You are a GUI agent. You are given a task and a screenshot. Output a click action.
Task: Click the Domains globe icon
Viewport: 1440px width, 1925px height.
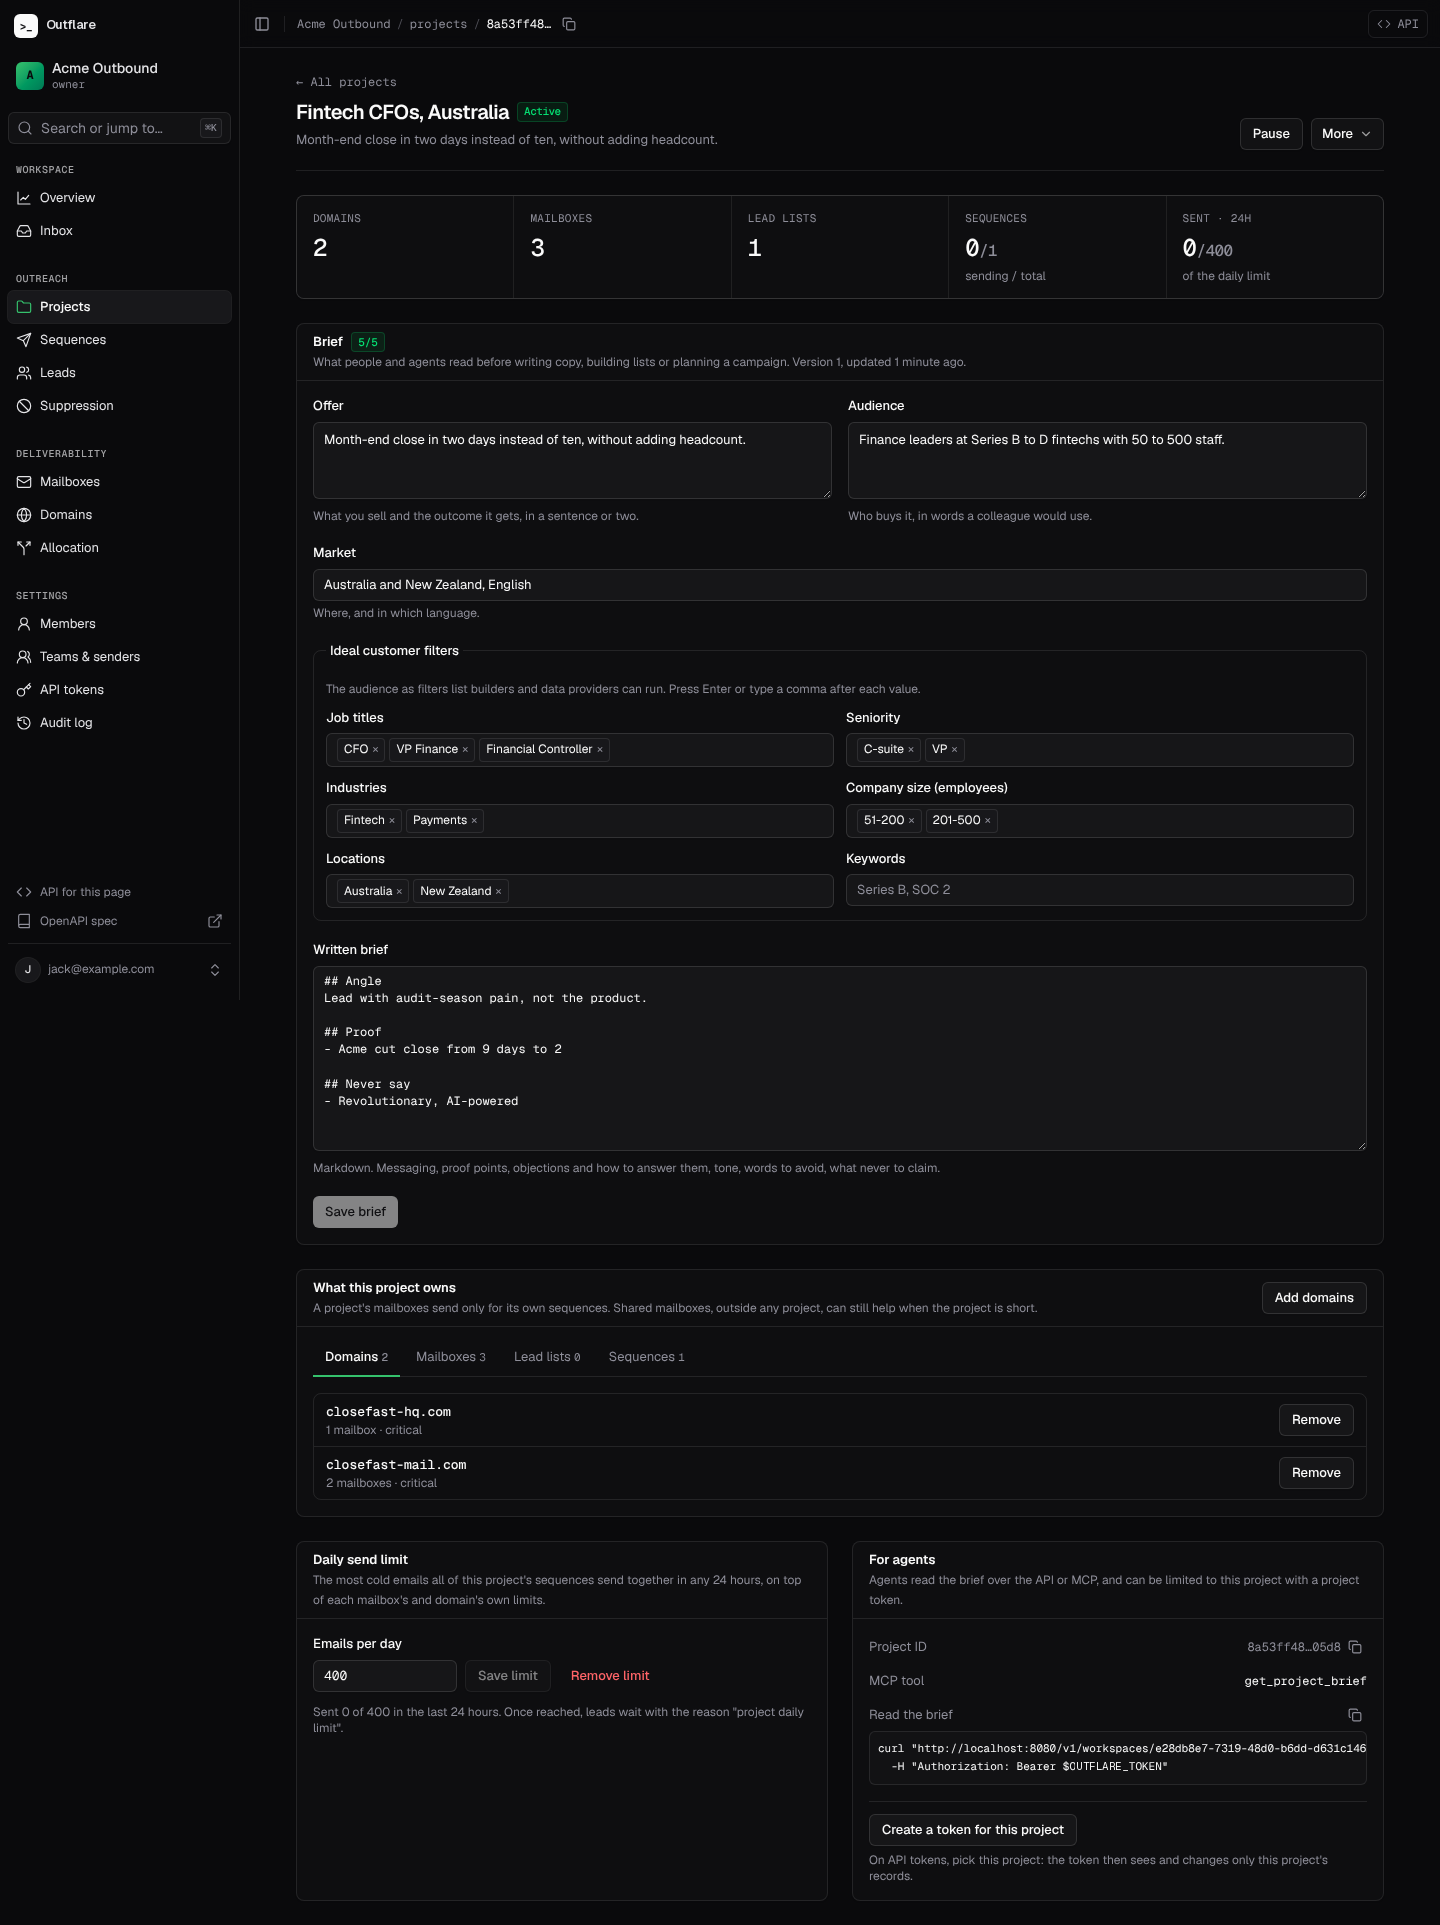click(24, 515)
